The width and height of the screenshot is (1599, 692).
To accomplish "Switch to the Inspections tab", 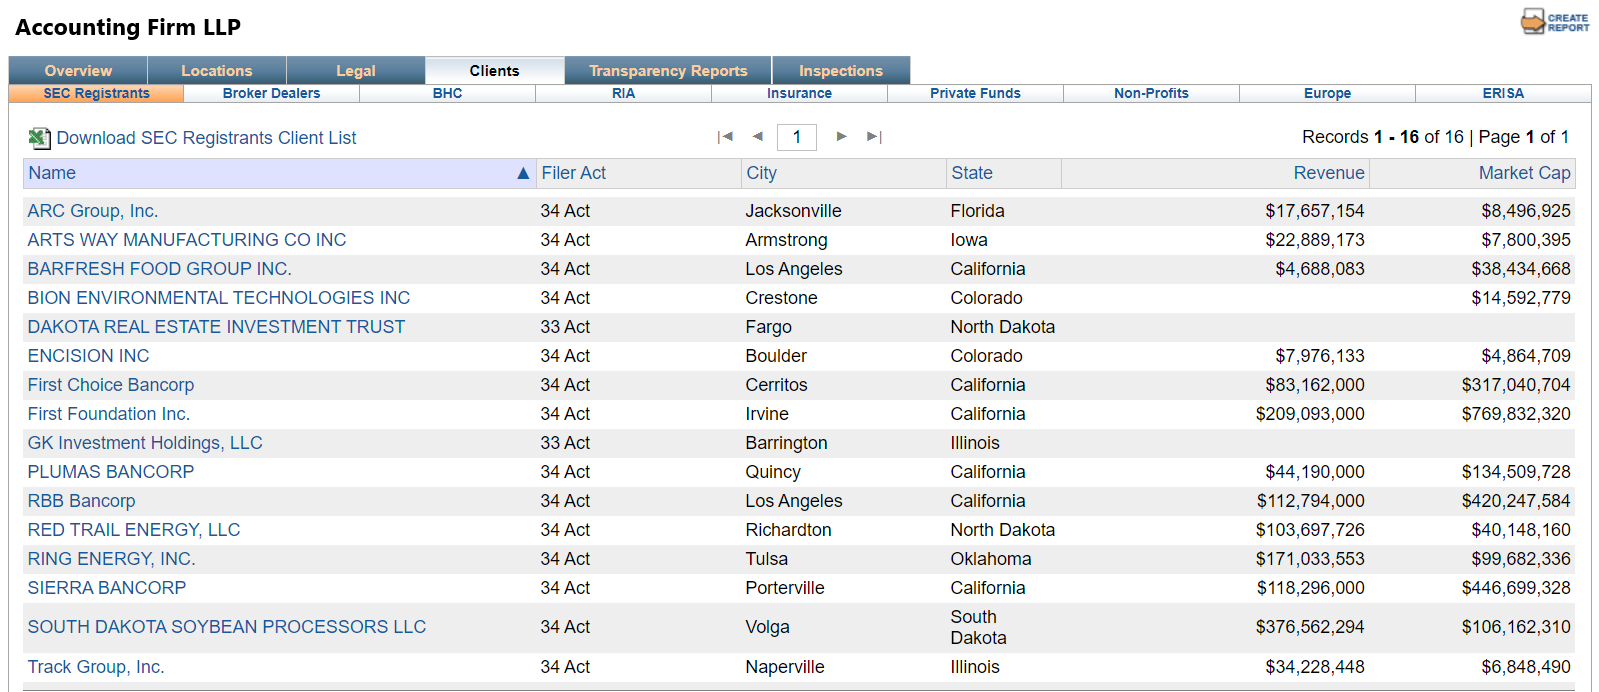I will [841, 70].
